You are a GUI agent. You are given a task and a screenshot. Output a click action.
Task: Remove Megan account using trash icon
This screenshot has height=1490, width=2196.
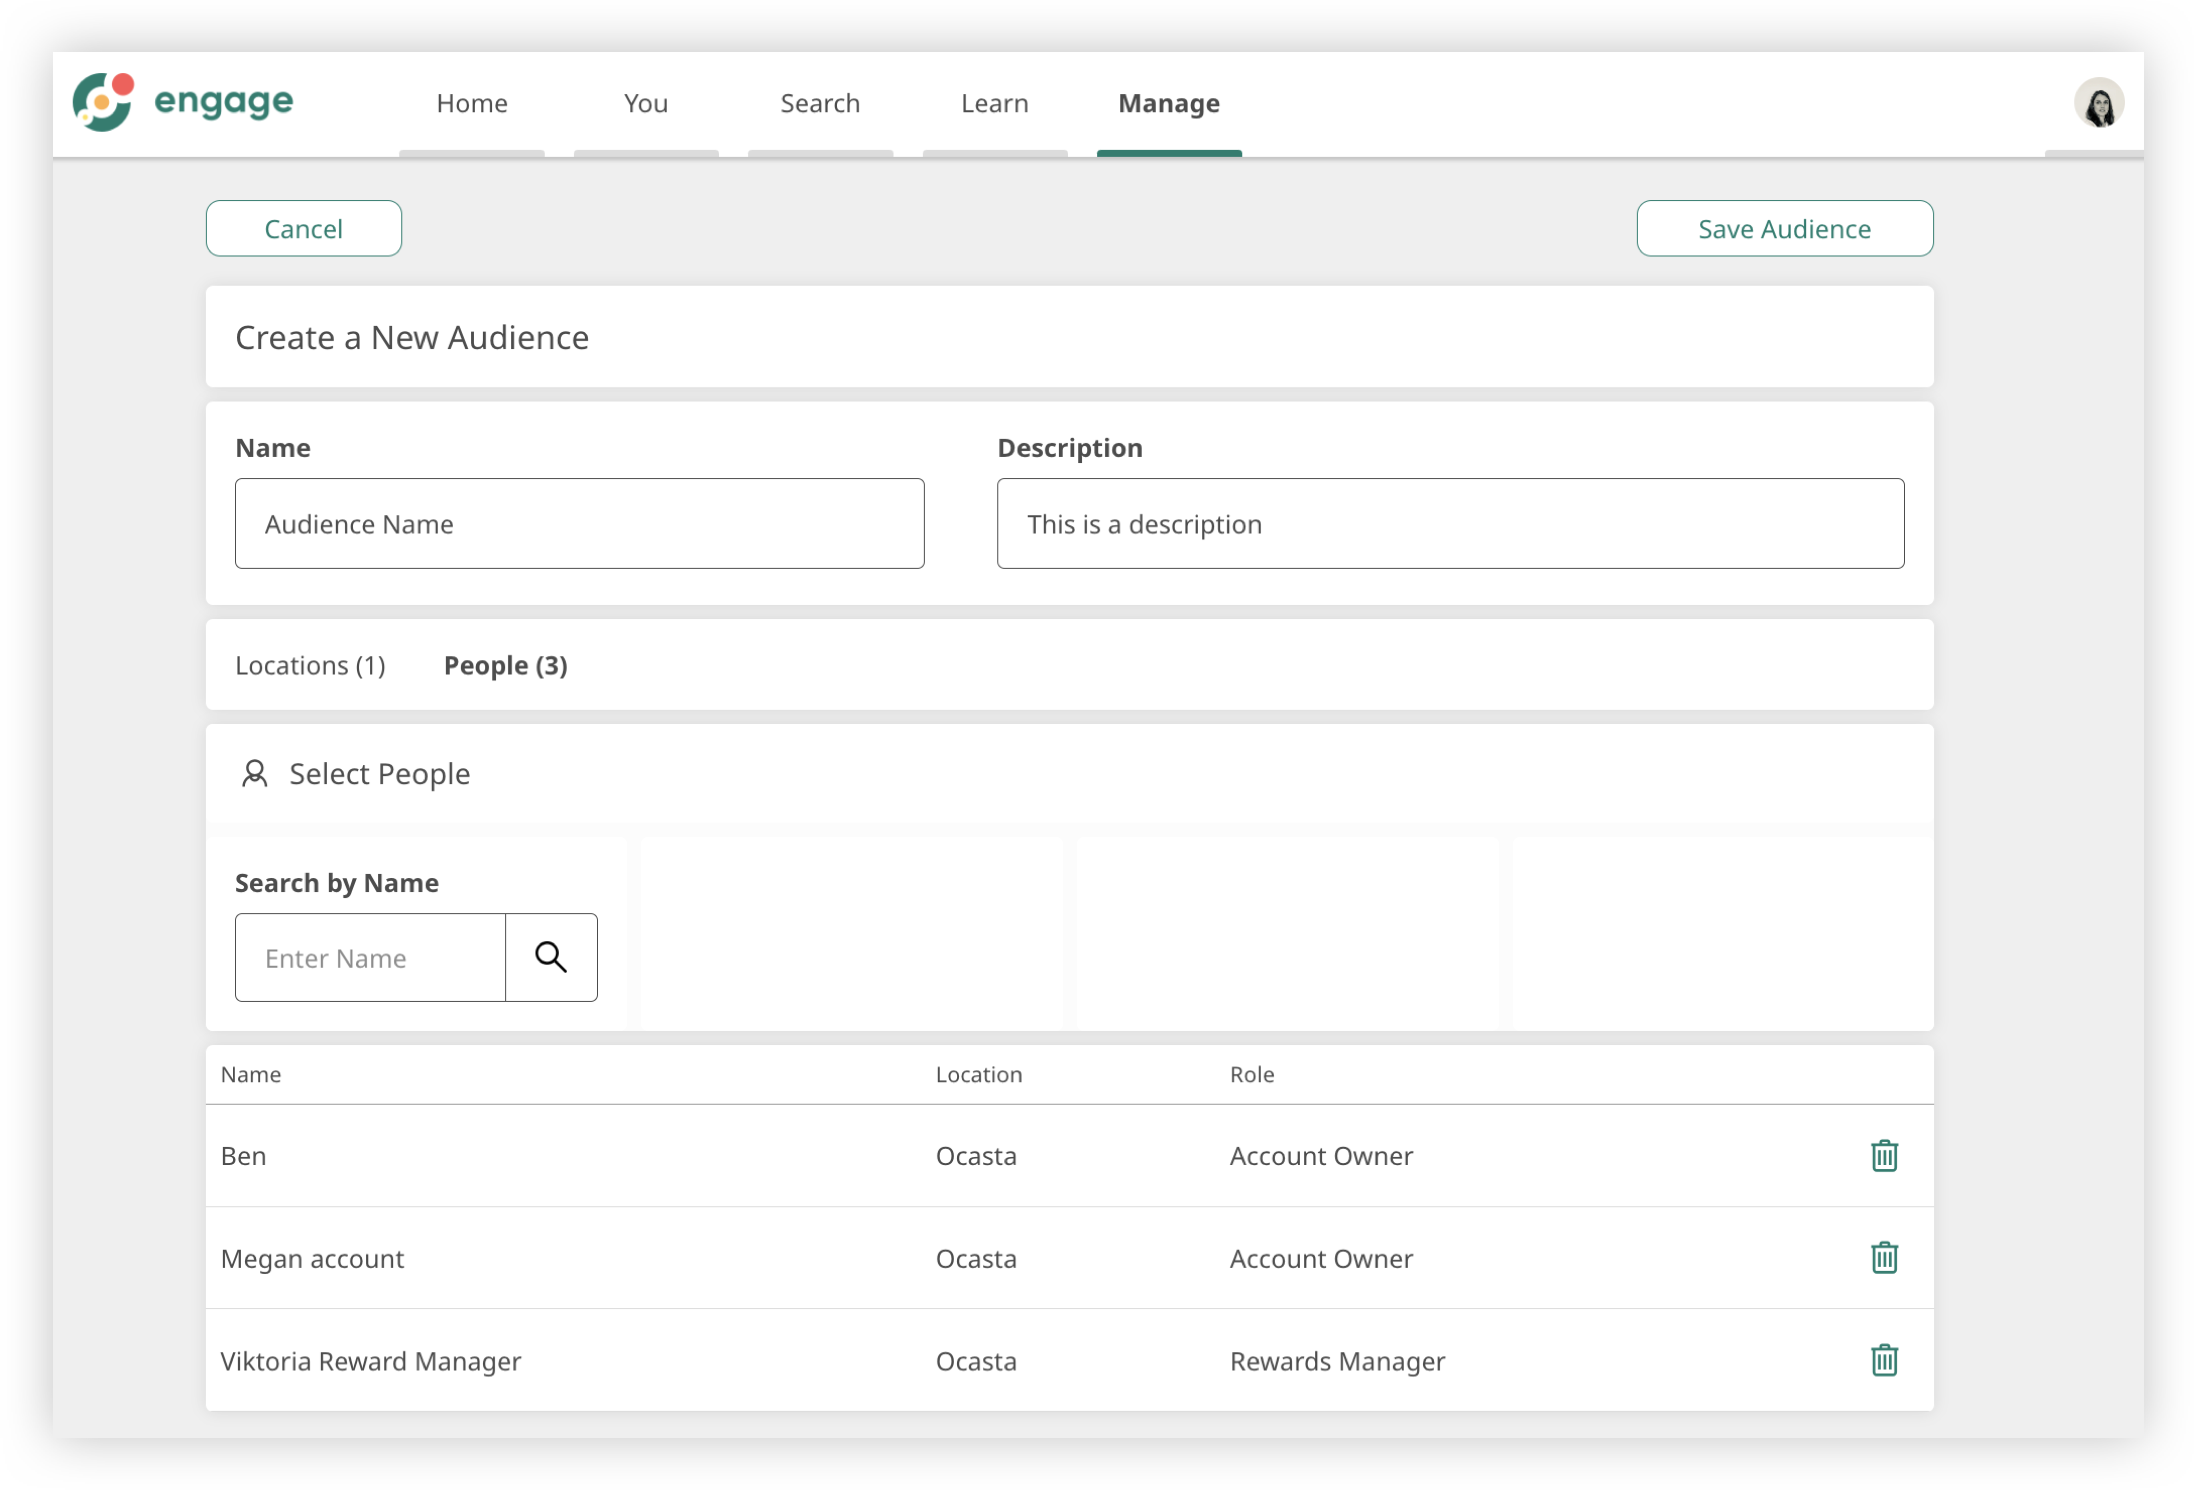[1884, 1258]
